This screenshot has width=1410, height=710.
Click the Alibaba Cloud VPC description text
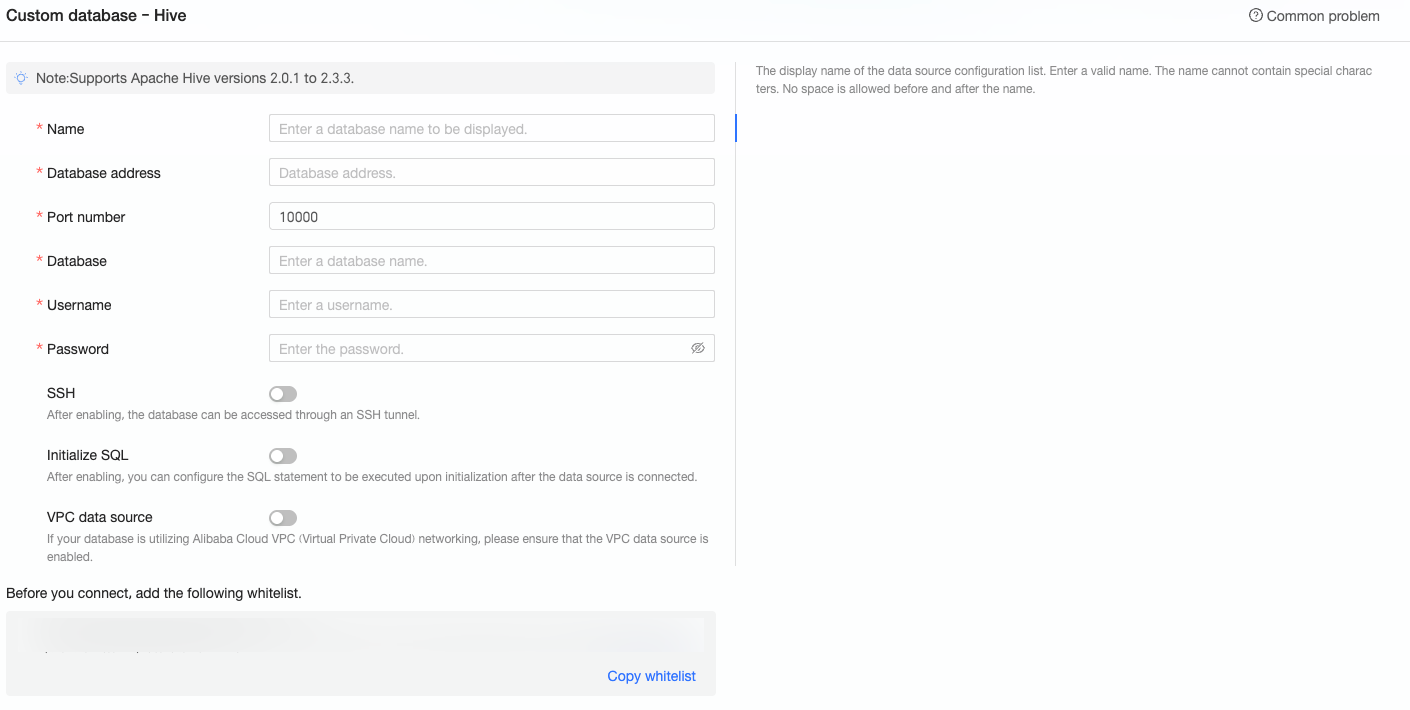coord(378,547)
